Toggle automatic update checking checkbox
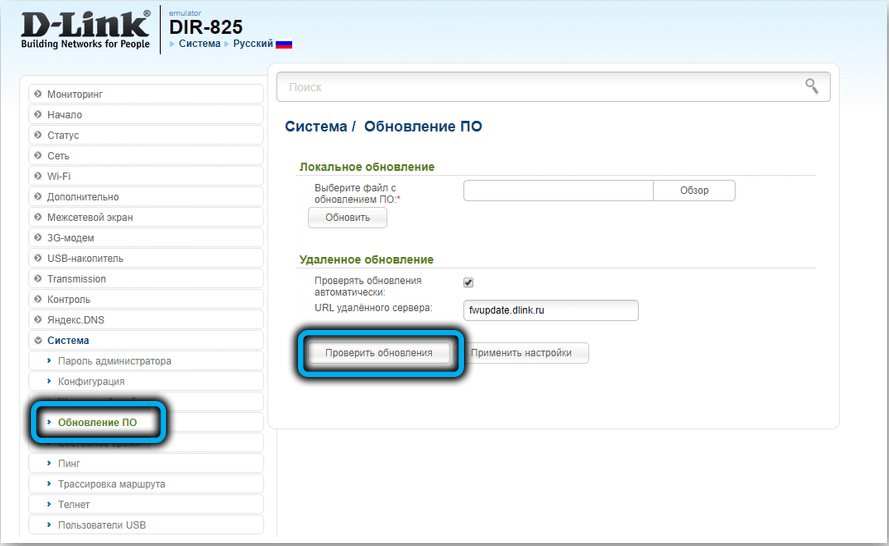This screenshot has width=889, height=546. click(x=468, y=283)
